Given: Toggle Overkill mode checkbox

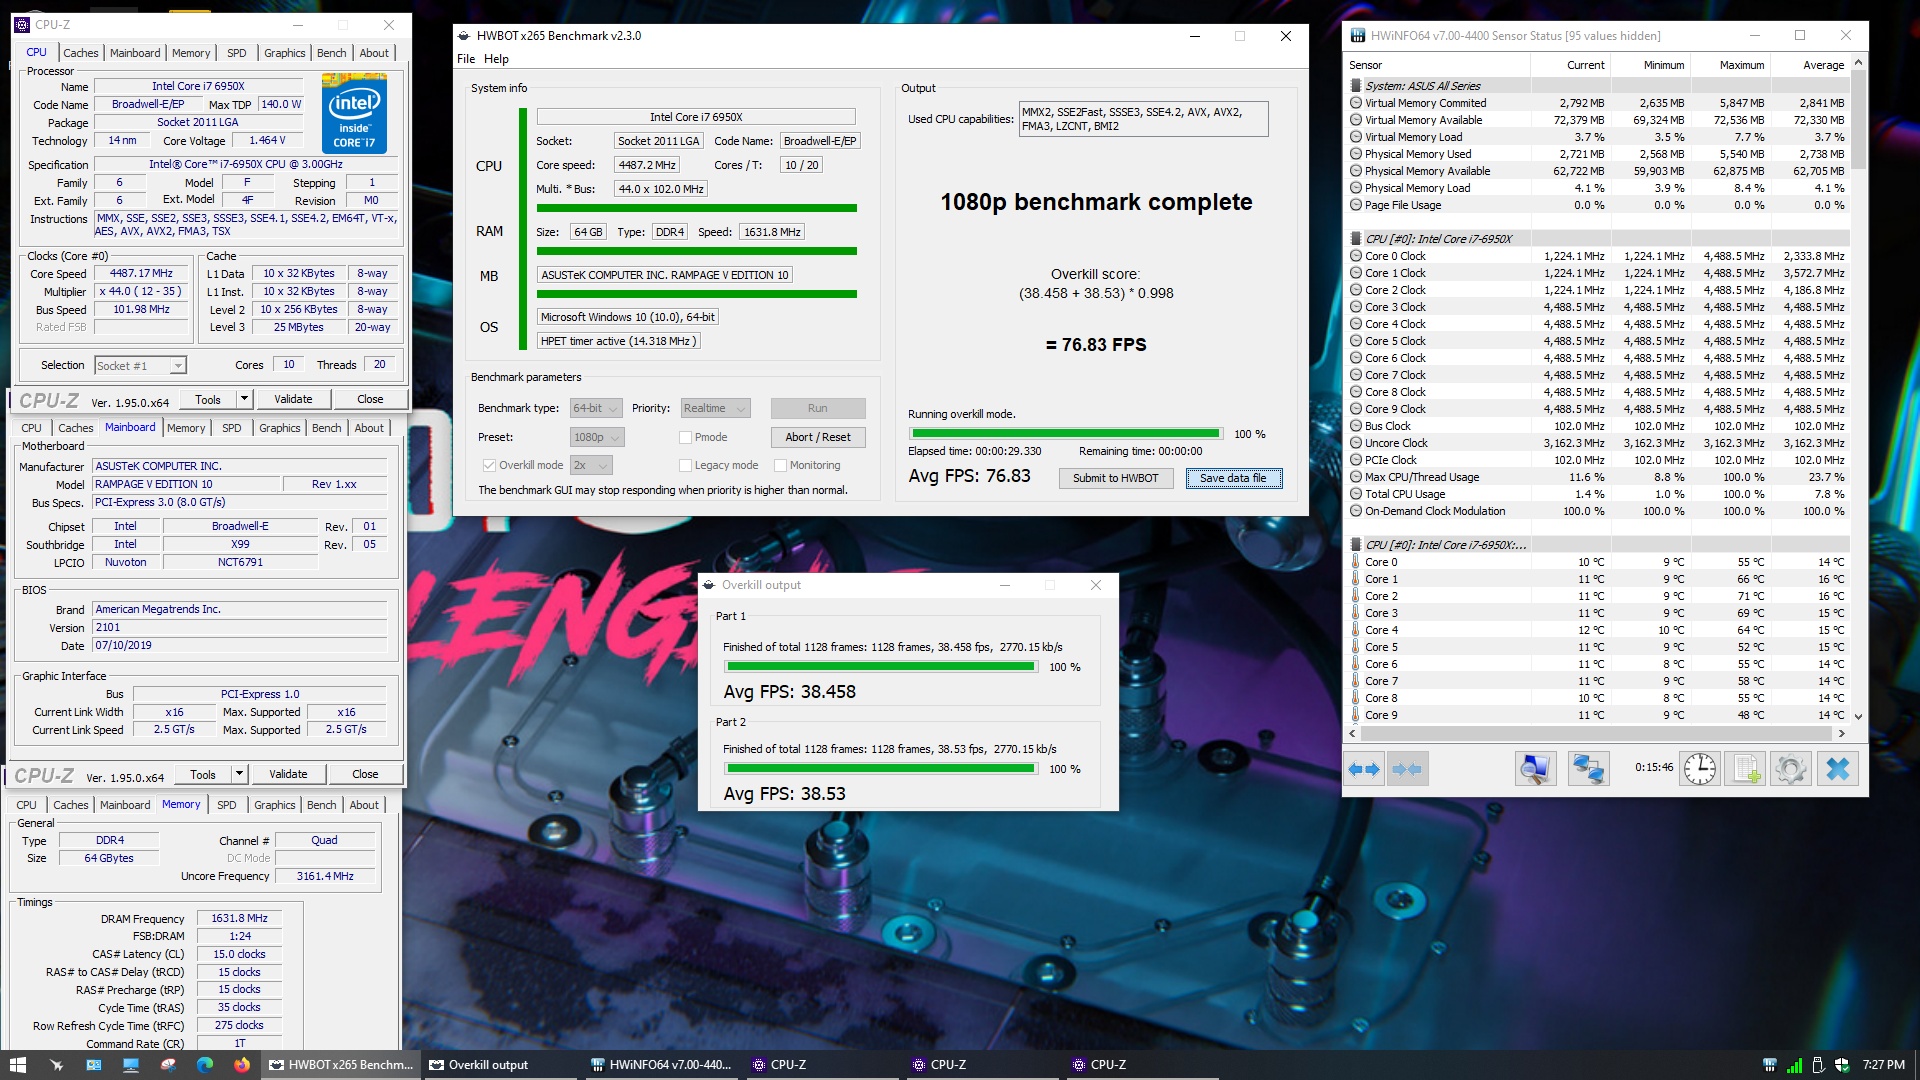Looking at the screenshot, I should coord(489,465).
